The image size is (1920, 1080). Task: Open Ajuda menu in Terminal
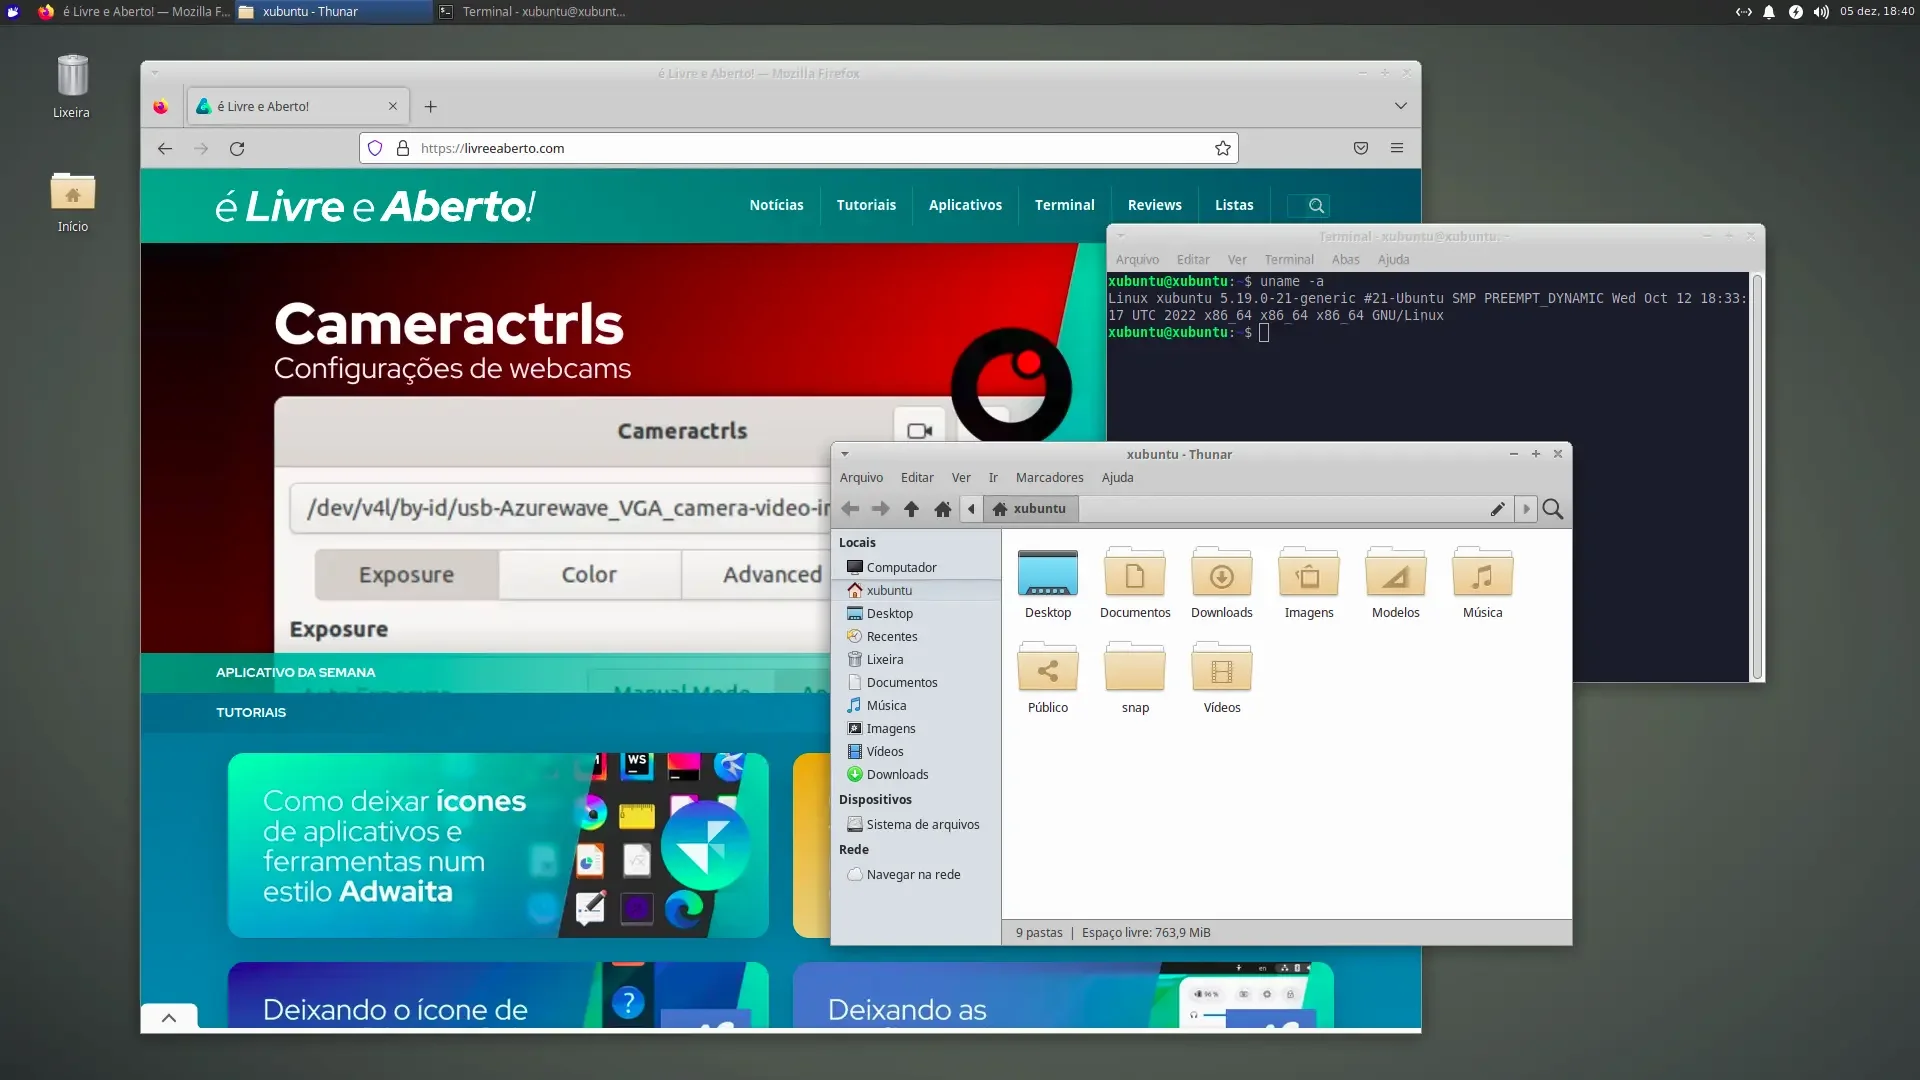[1393, 260]
